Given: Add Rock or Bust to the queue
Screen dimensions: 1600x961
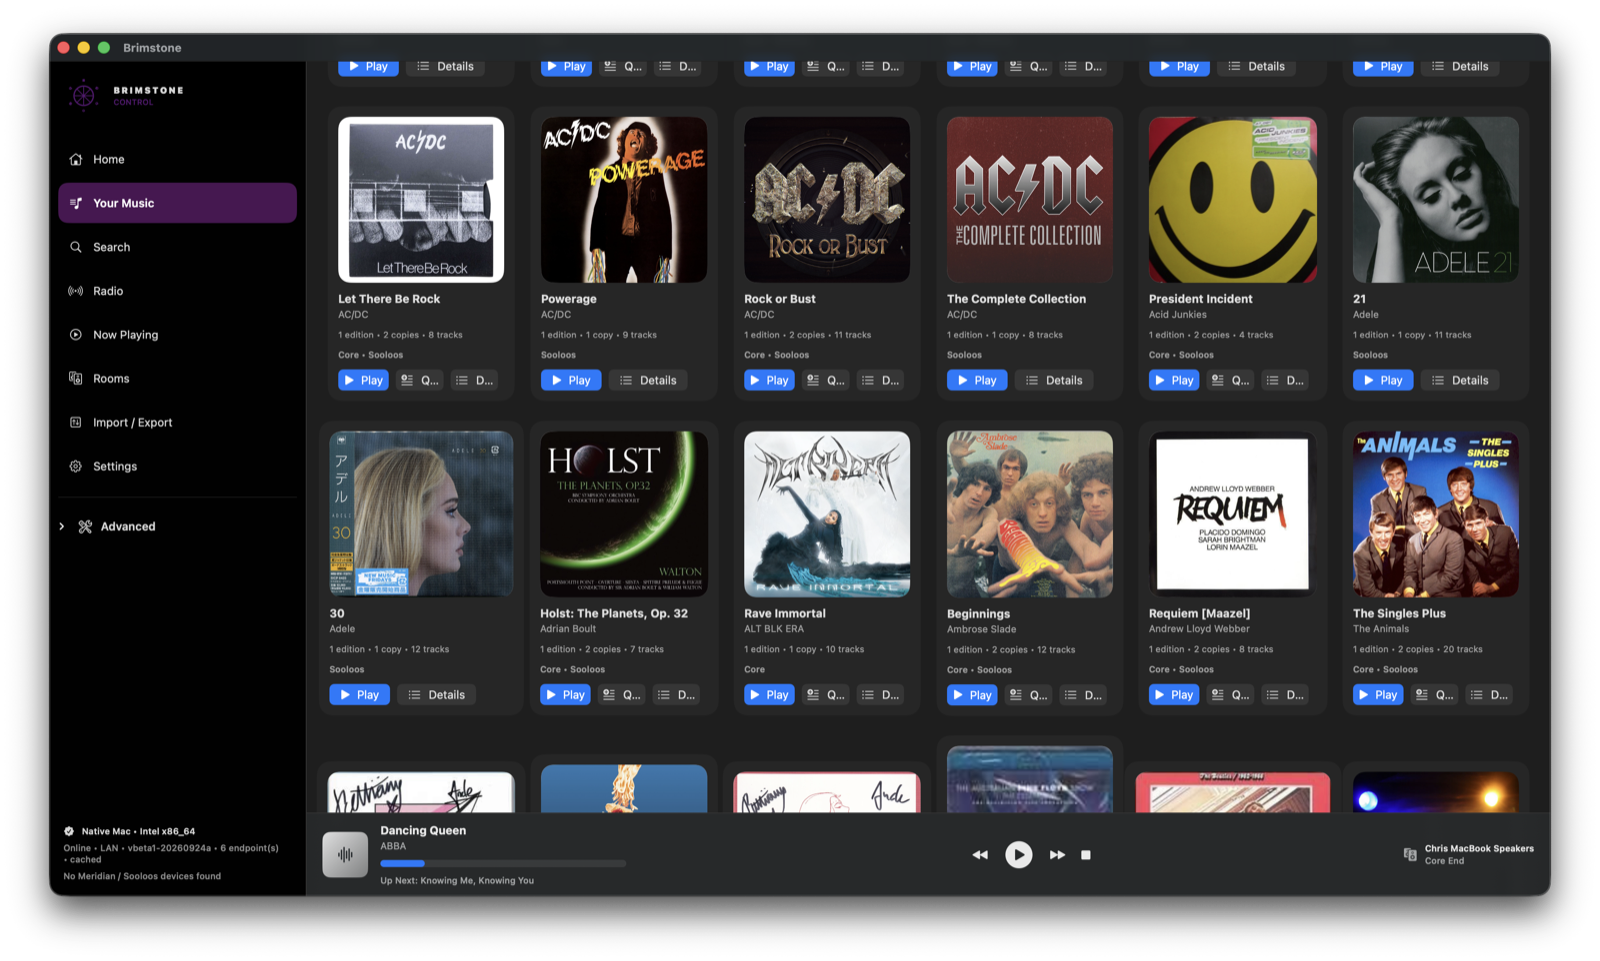Looking at the screenshot, I should coord(826,380).
